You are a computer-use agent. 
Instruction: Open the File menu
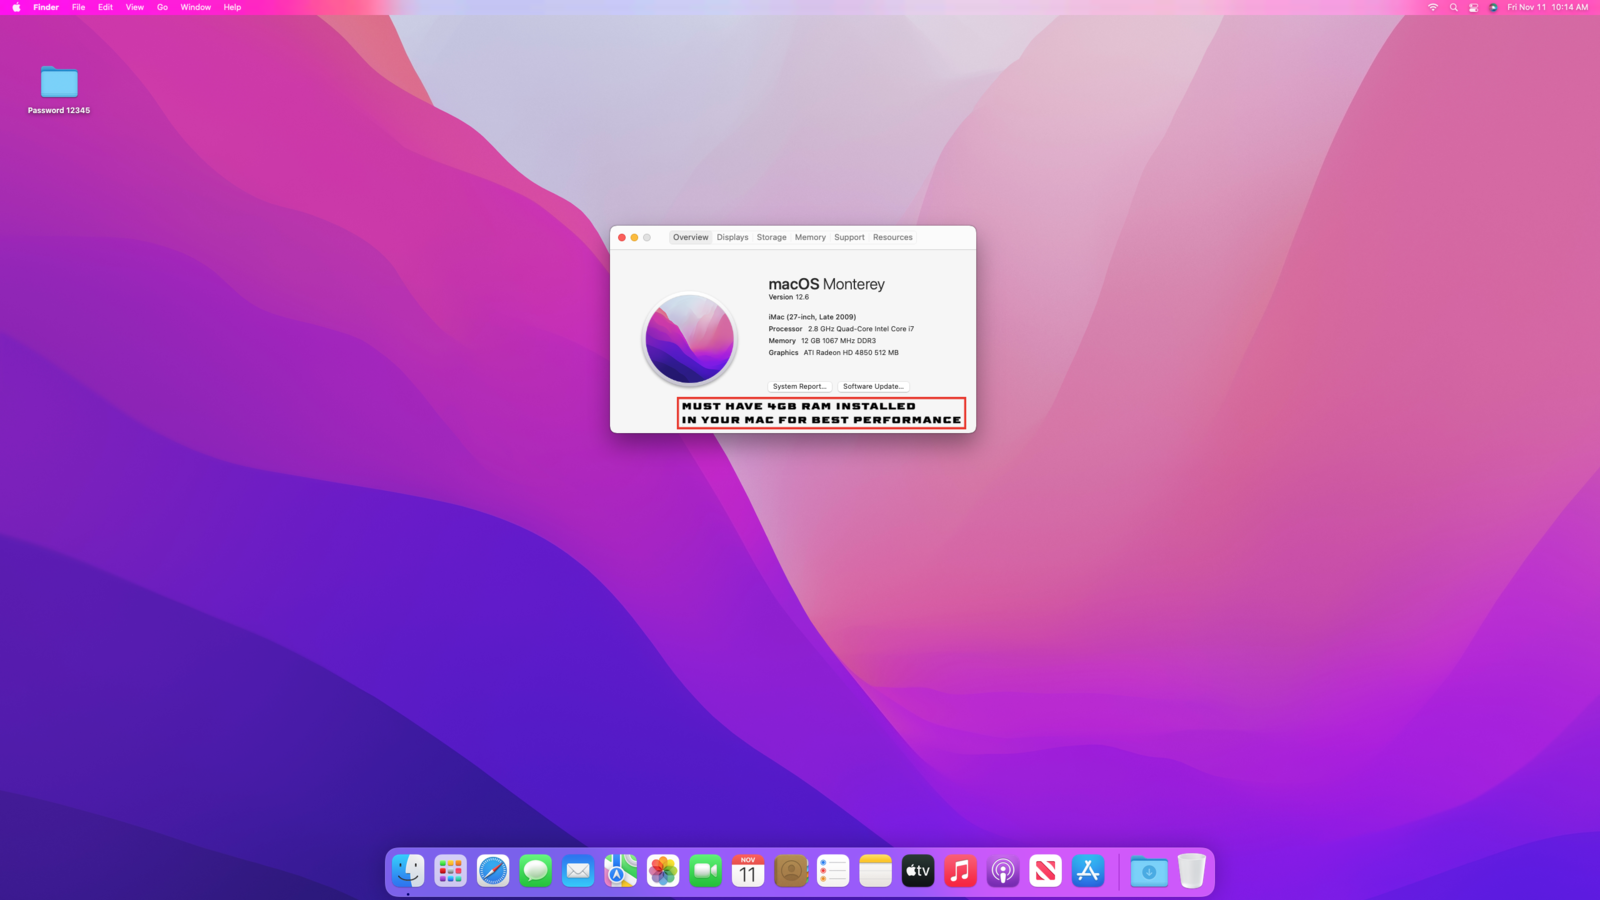pyautogui.click(x=78, y=7)
